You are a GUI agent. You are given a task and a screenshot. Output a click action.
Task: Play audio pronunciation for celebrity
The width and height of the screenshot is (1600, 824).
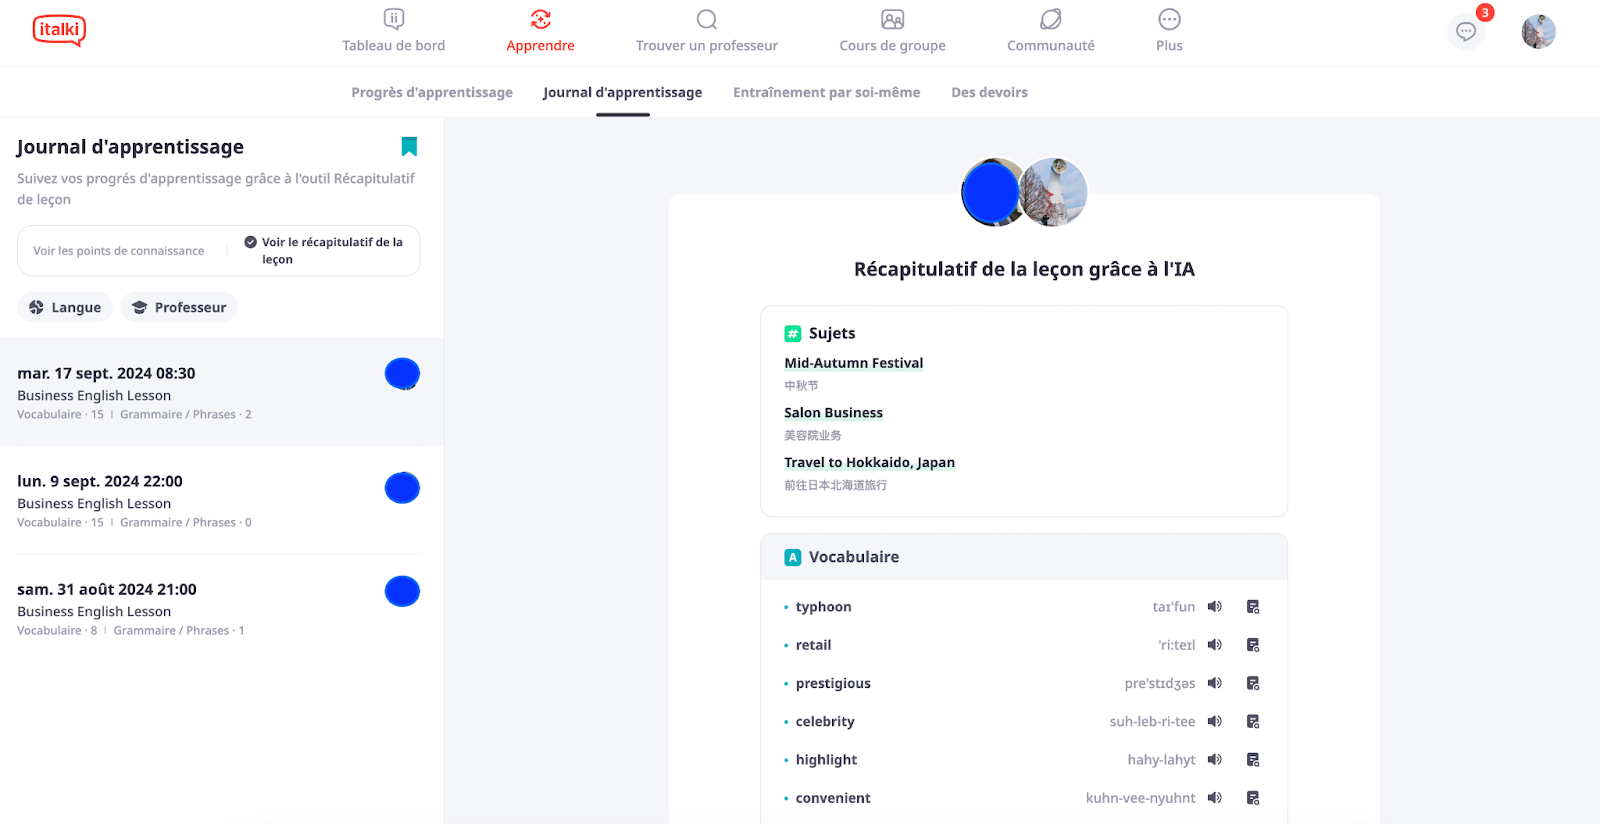pos(1214,721)
